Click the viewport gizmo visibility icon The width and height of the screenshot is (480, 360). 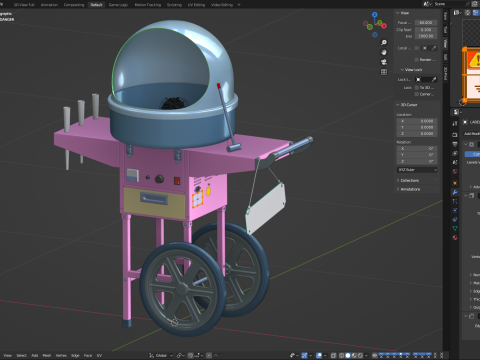[x=304, y=355]
